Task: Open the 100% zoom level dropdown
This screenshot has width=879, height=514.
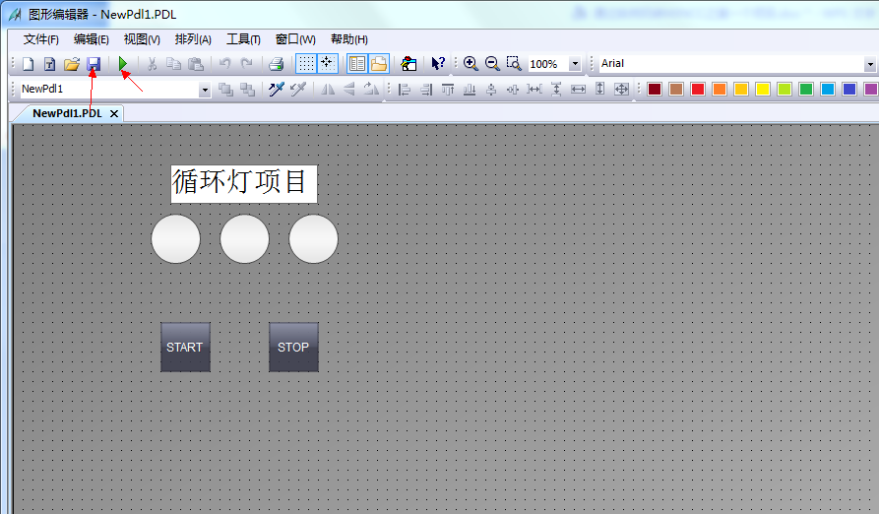Action: point(575,64)
